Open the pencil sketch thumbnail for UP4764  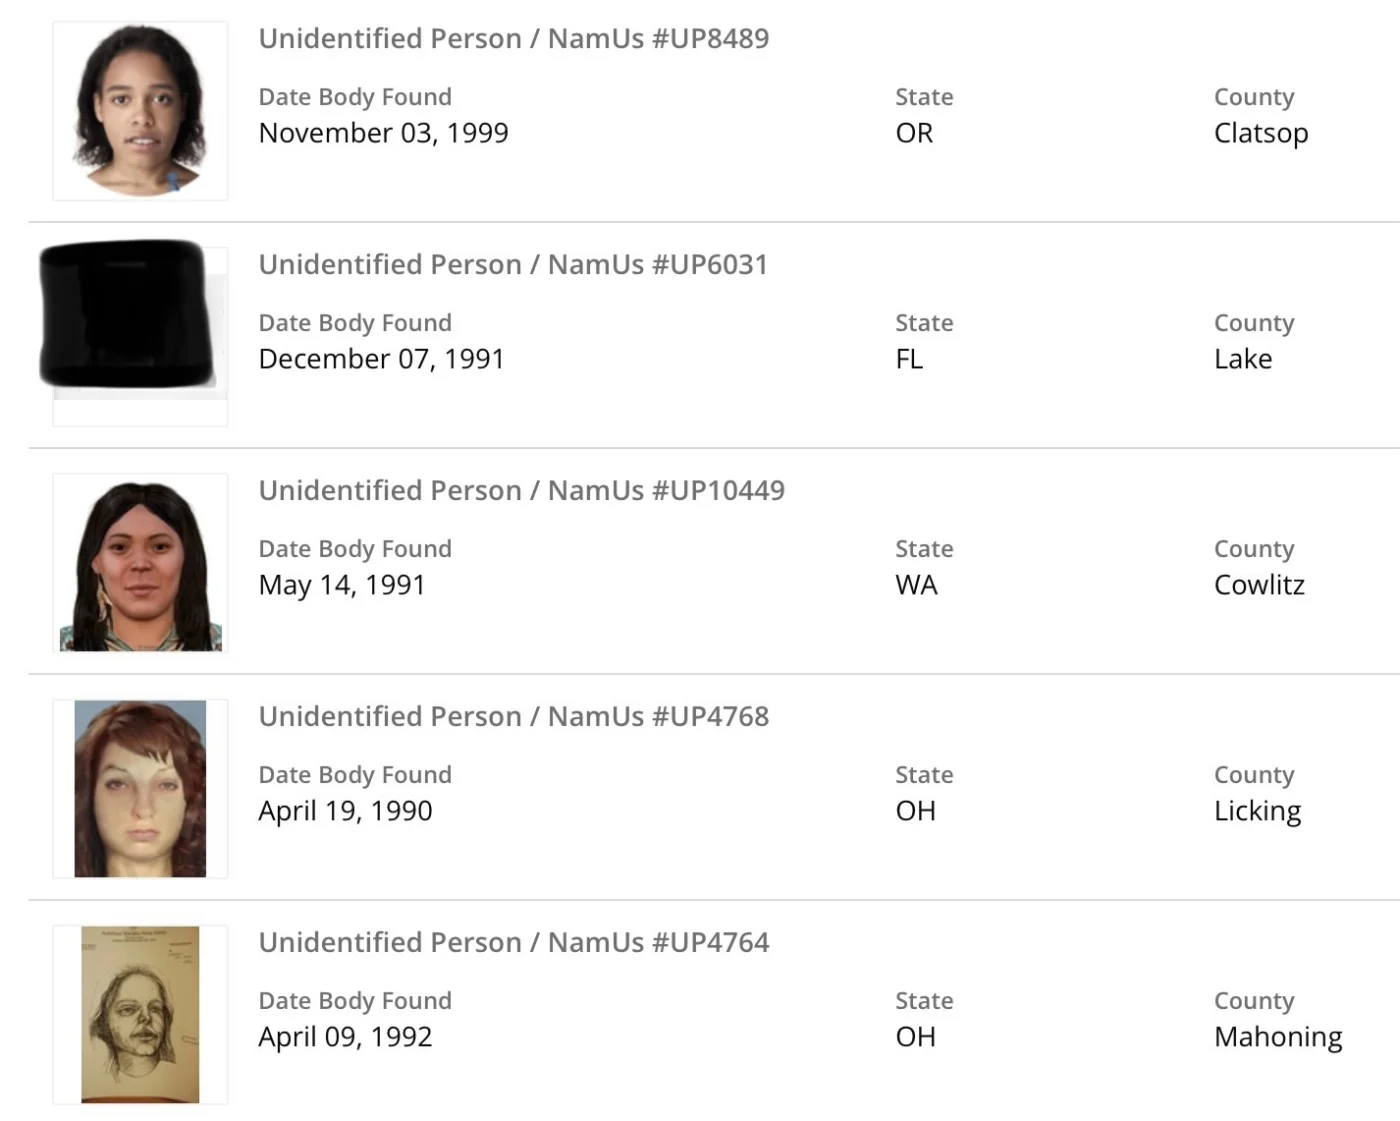[140, 1015]
